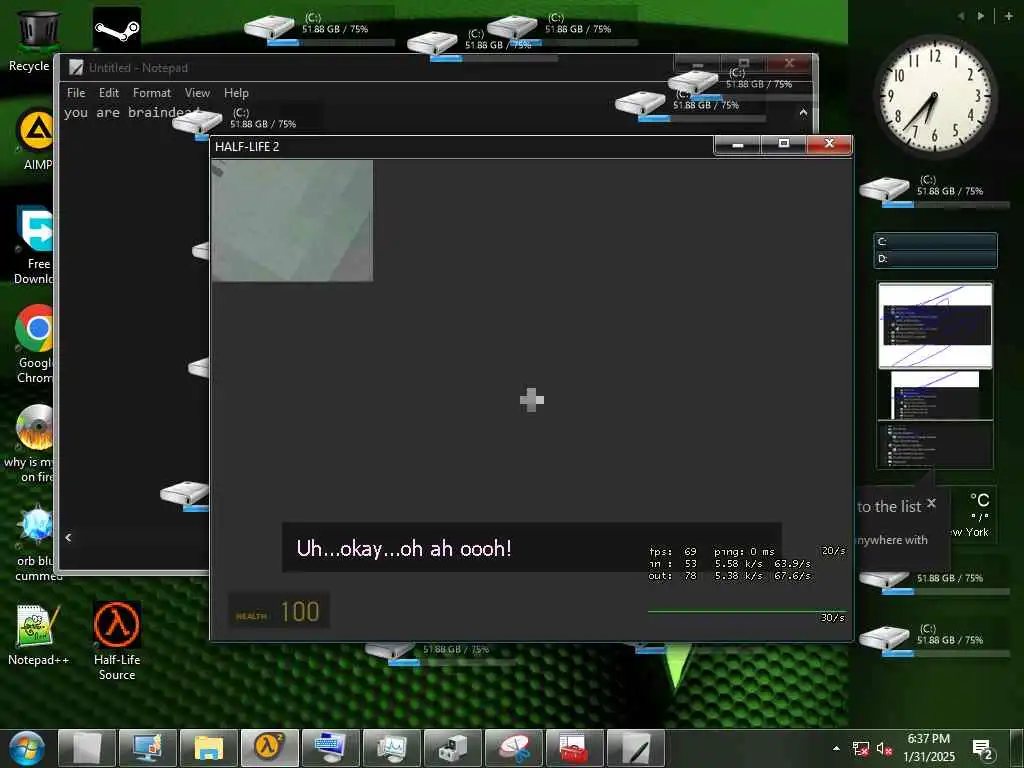Image resolution: width=1024 pixels, height=768 pixels.
Task: Launch Half-Life Source desktop shortcut
Action: pos(117,641)
